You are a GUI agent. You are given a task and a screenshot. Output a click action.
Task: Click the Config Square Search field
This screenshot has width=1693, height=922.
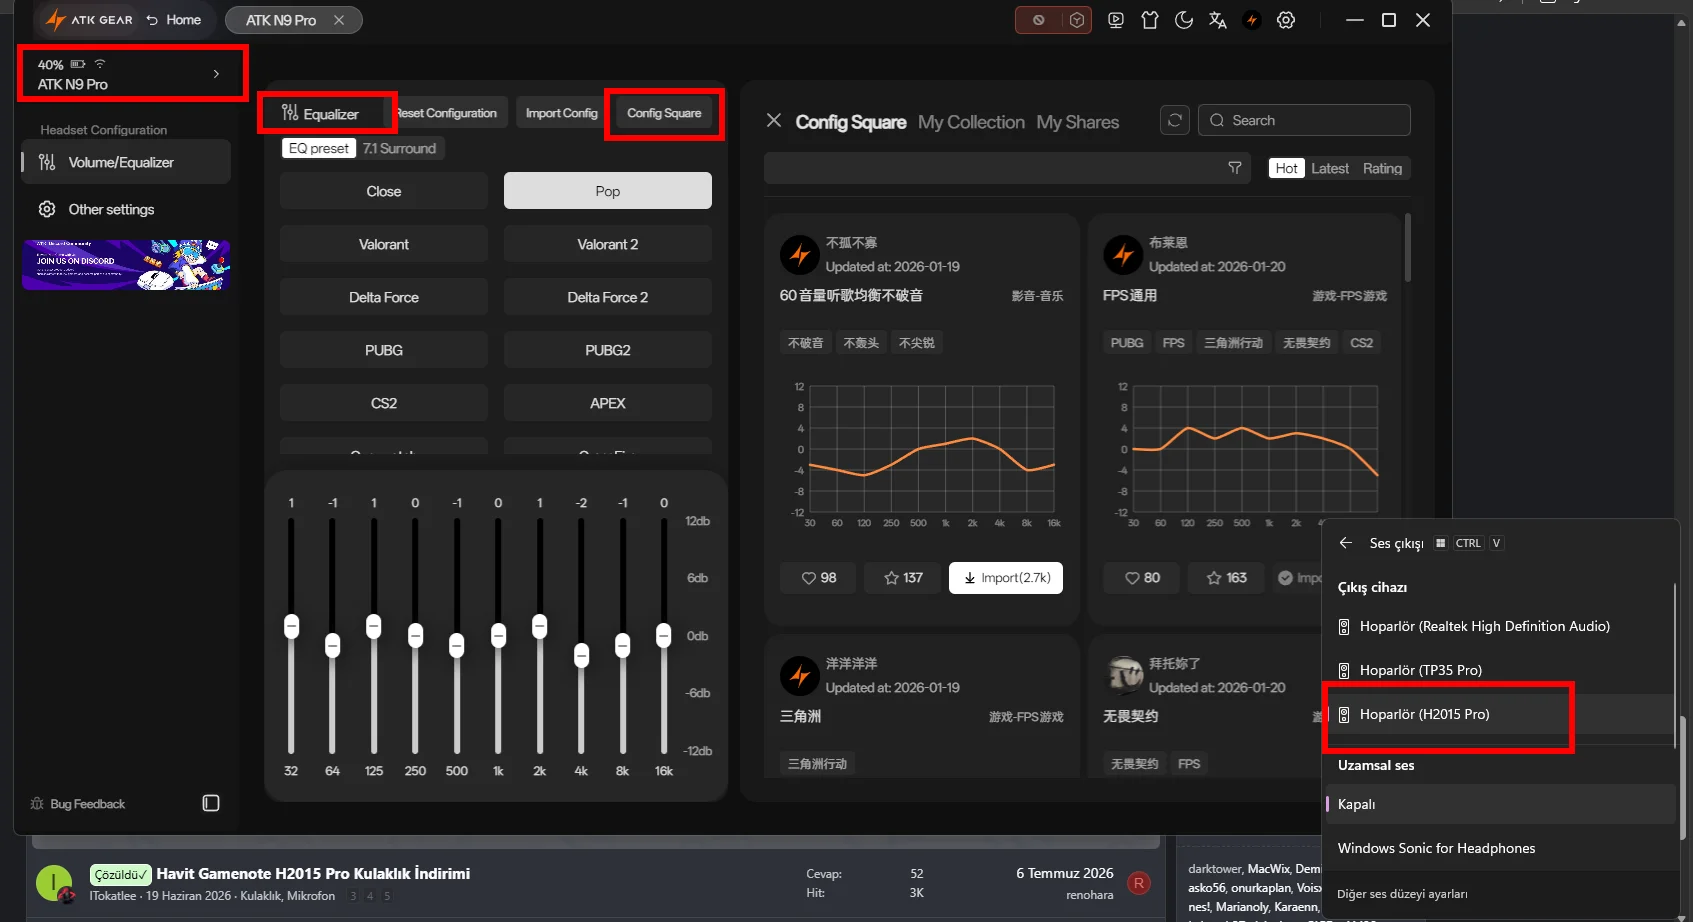tap(1304, 120)
